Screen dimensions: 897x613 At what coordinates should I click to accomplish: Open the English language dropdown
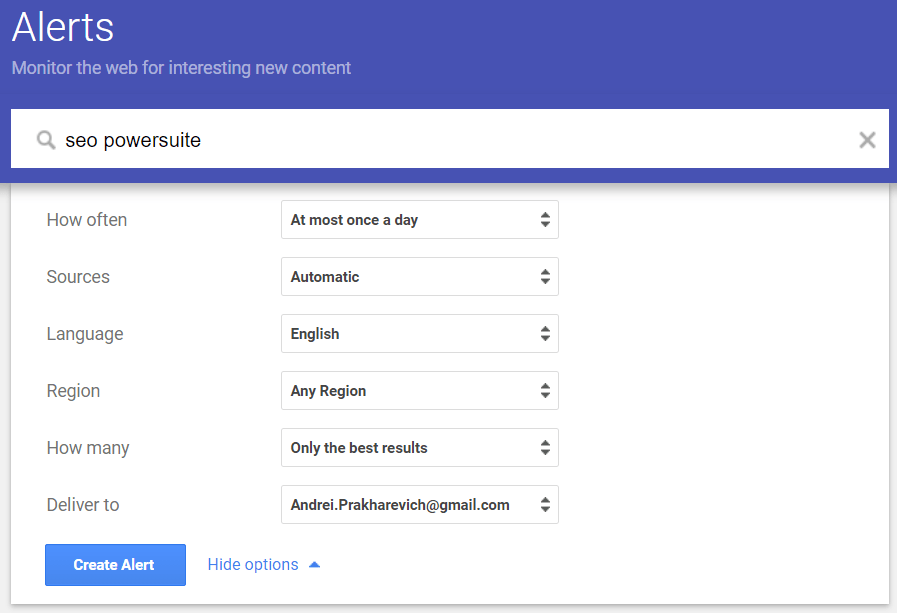[x=420, y=333]
